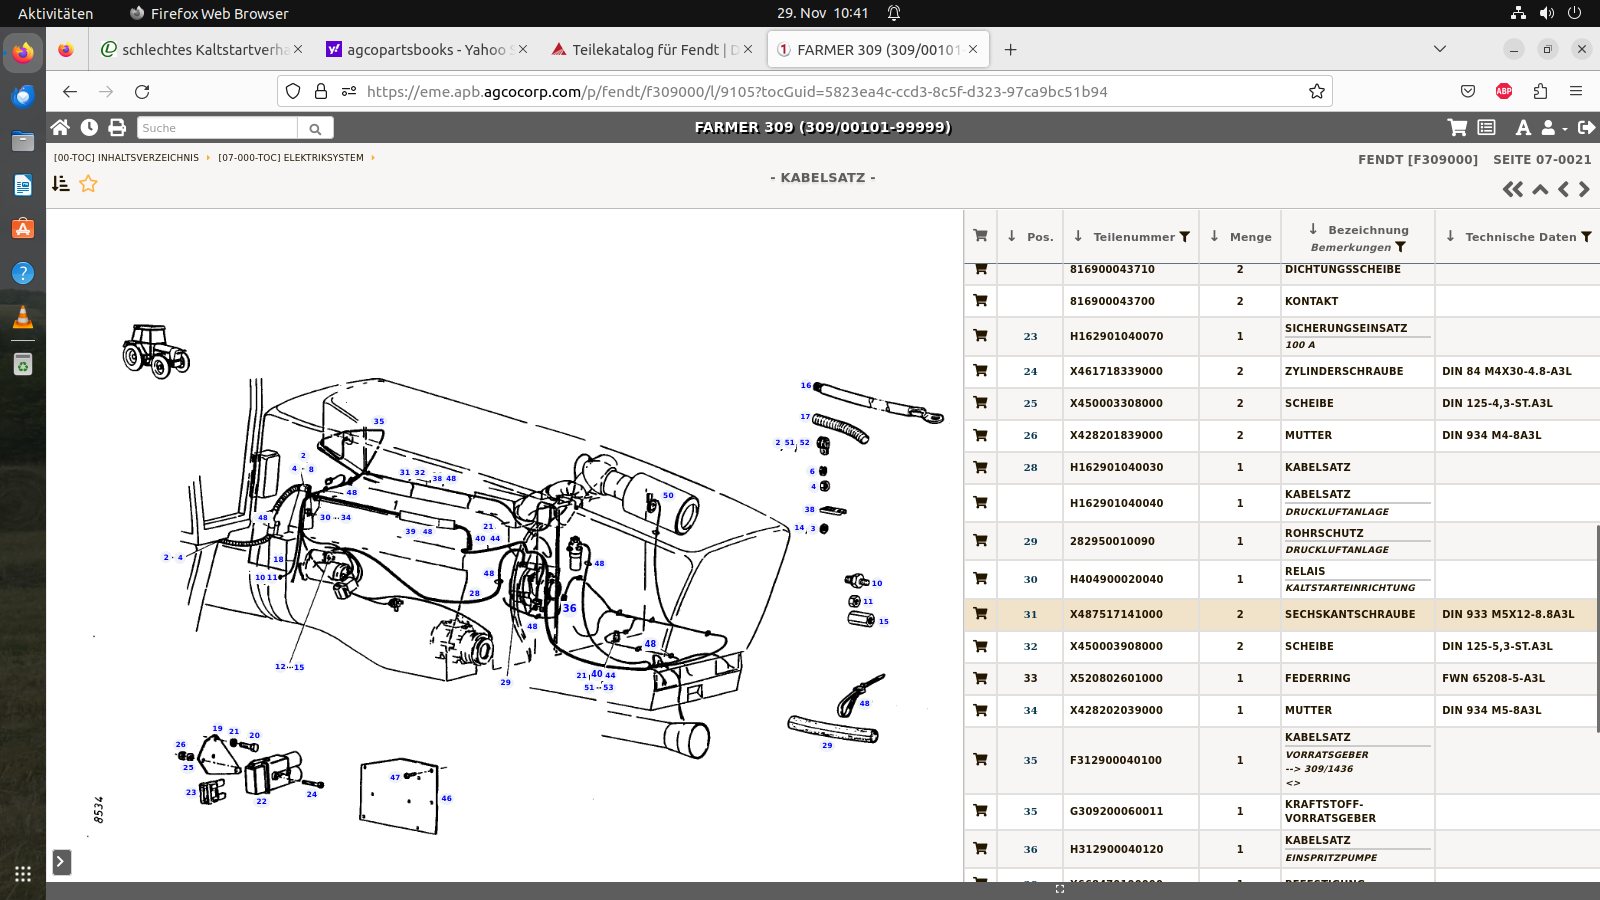Viewport: 1600px width, 900px height.
Task: Expand the left side panel chevron
Action: pyautogui.click(x=62, y=861)
